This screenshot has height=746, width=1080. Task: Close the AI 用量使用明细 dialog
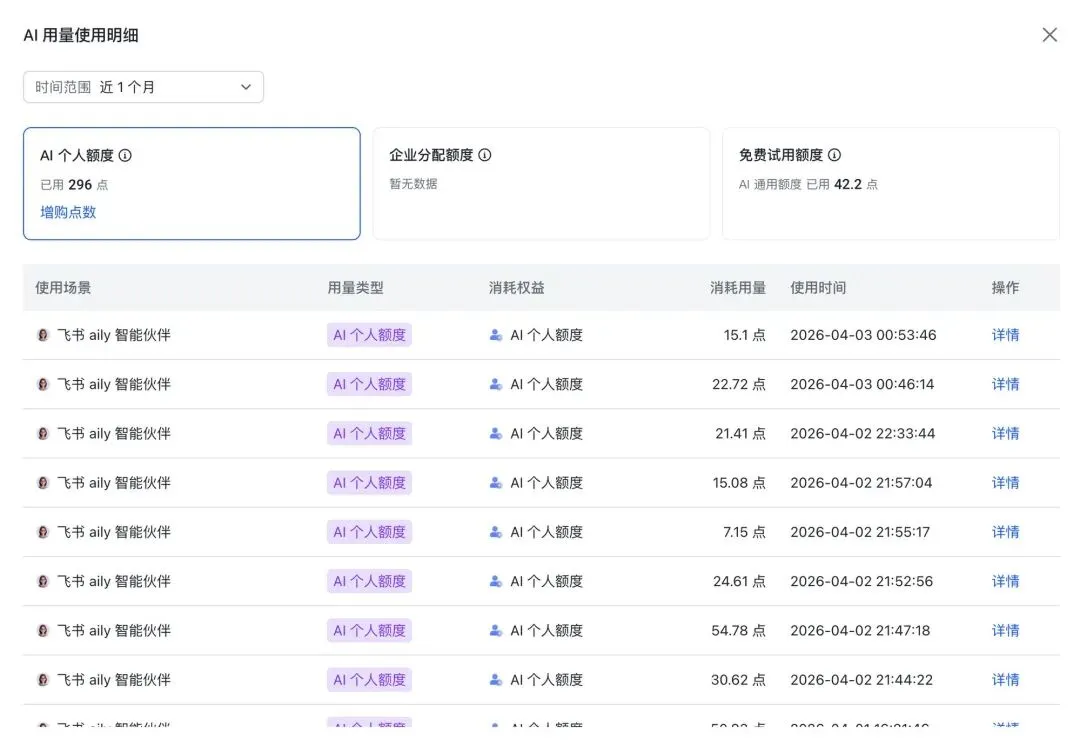pos(1049,35)
